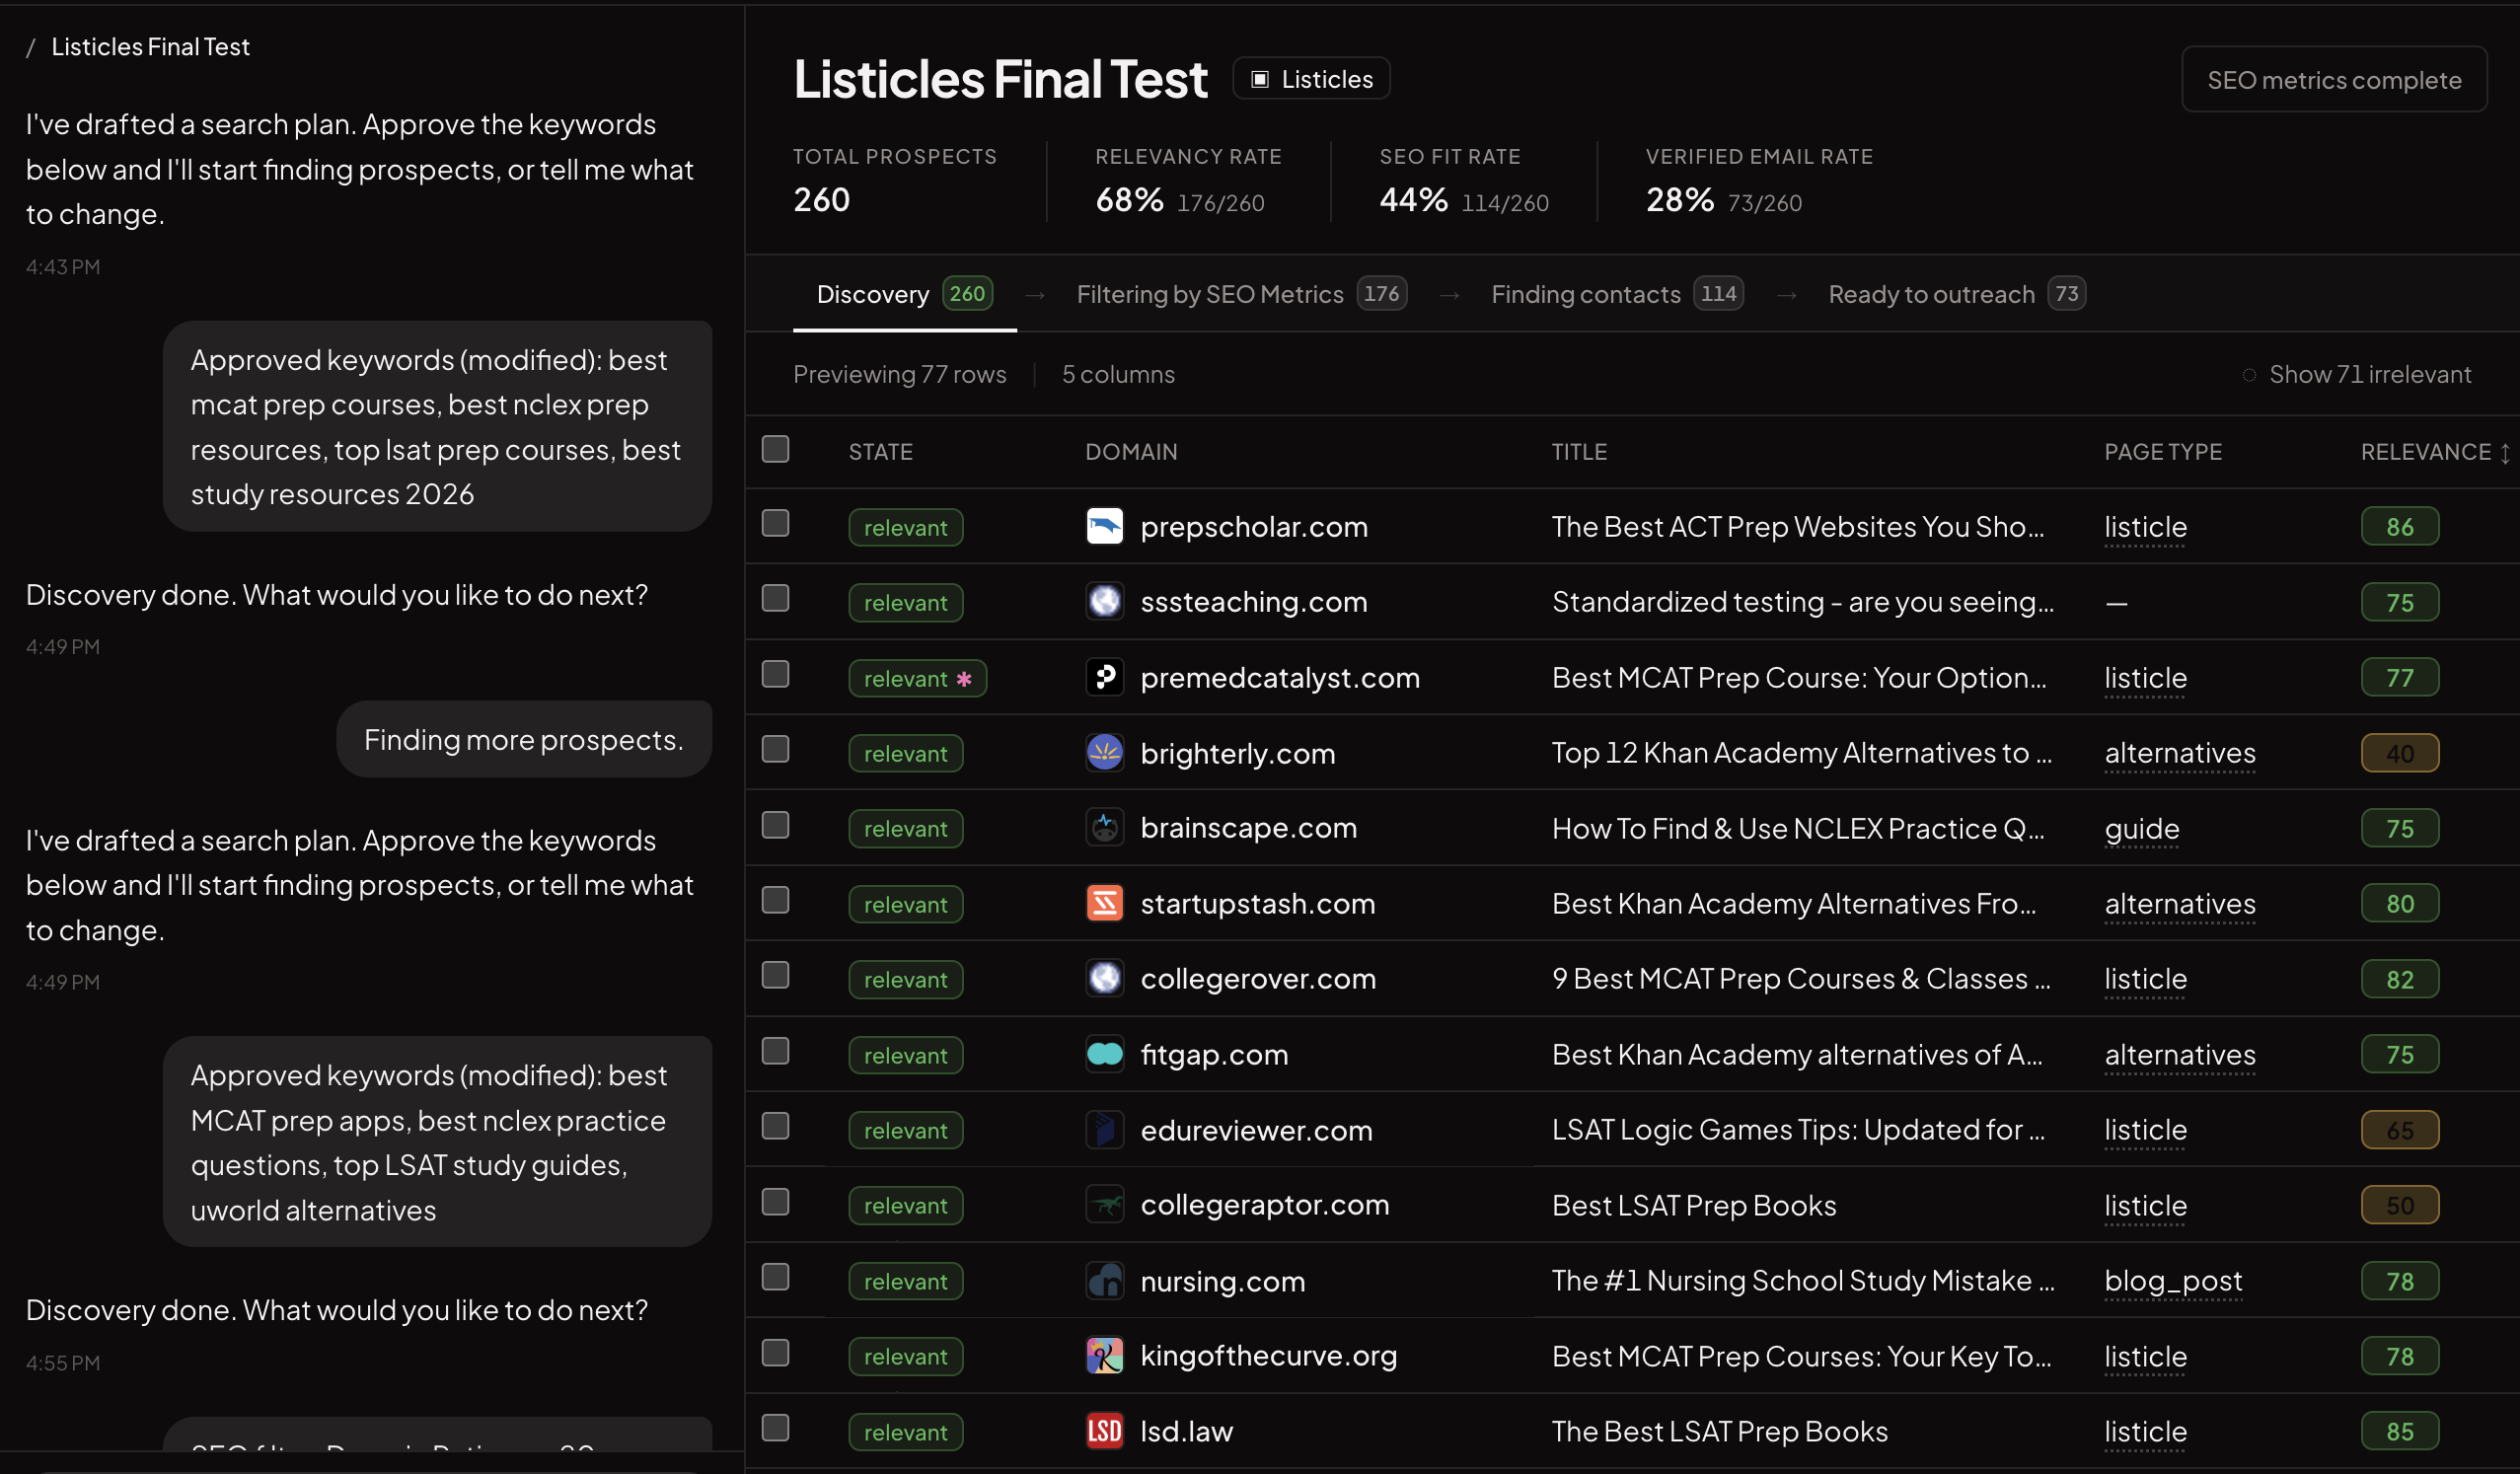Click relevance score 85 on lsd.law row

[x=2399, y=1432]
